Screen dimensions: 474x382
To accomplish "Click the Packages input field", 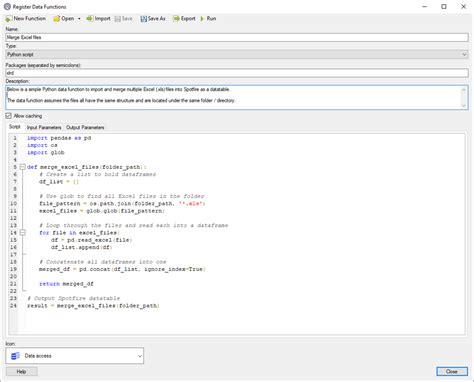I will [x=237, y=73].
